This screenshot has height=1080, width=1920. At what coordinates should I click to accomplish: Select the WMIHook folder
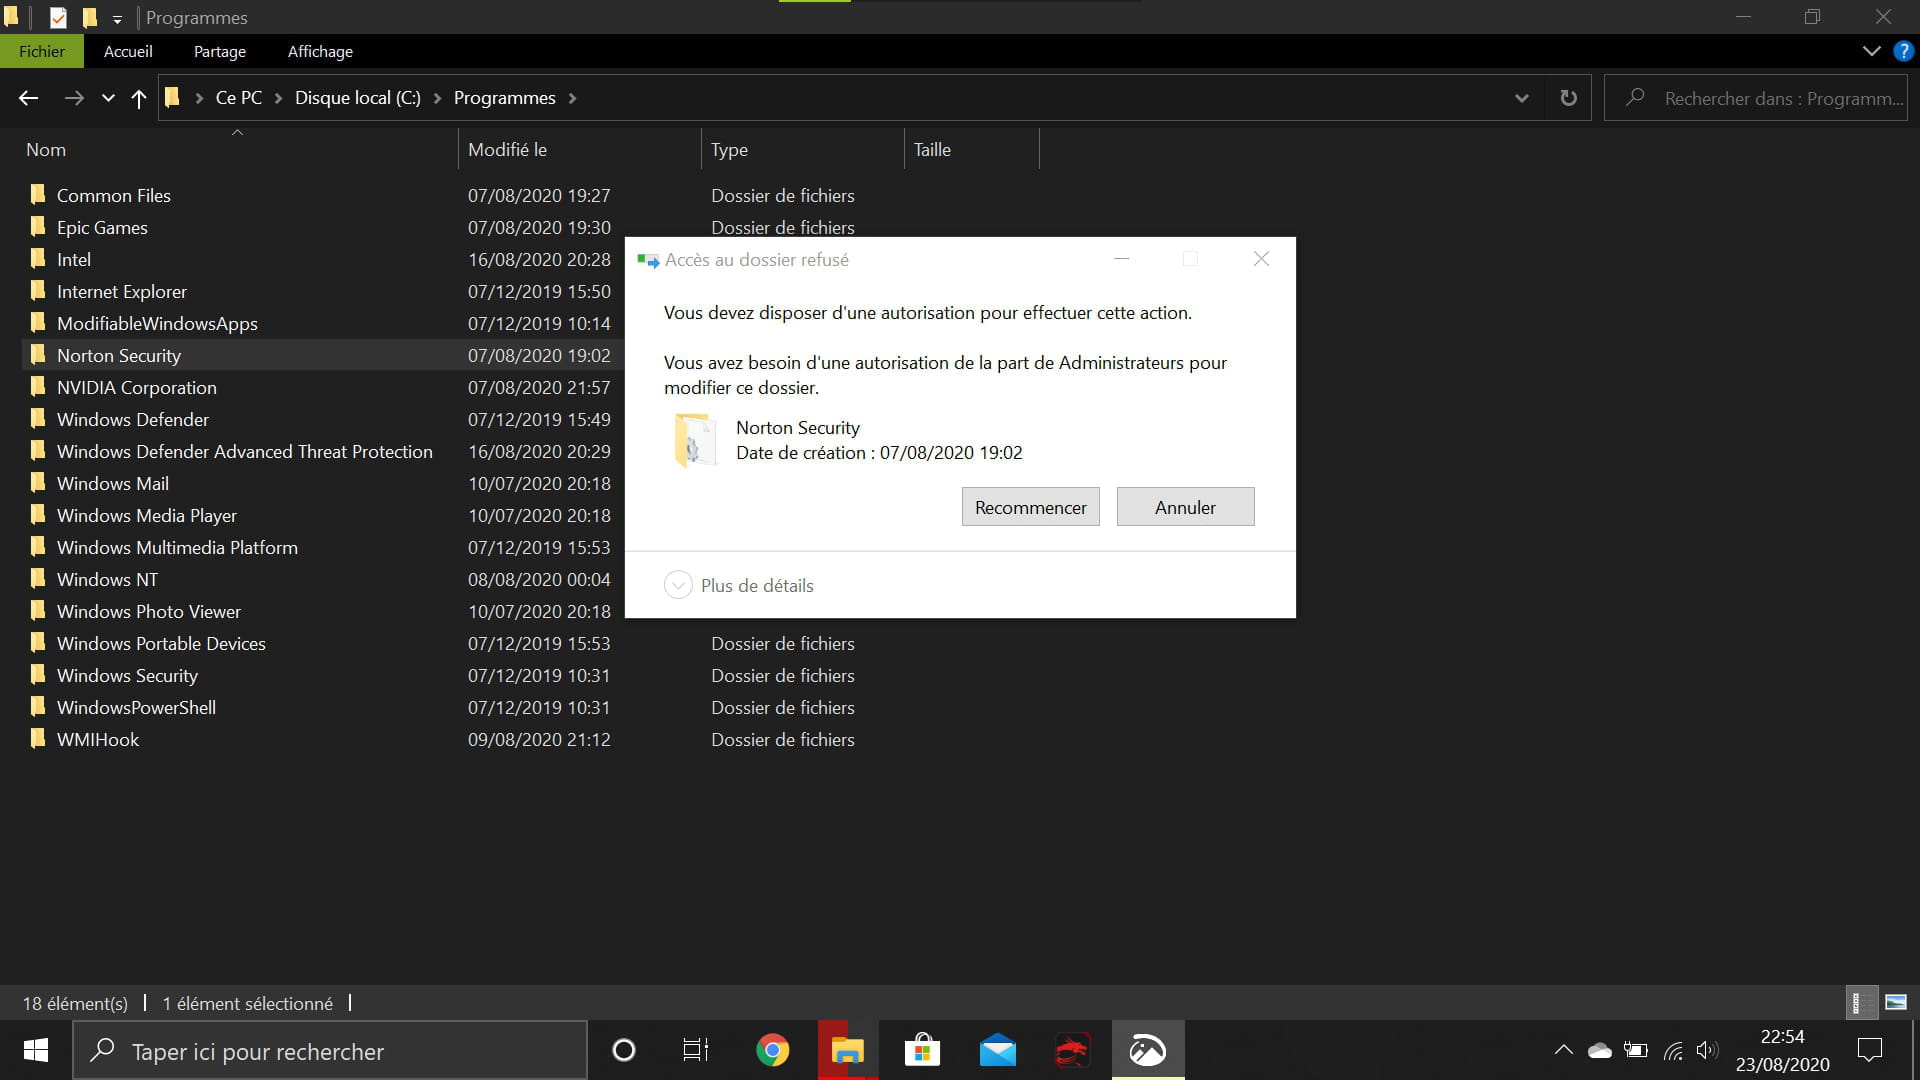click(98, 739)
